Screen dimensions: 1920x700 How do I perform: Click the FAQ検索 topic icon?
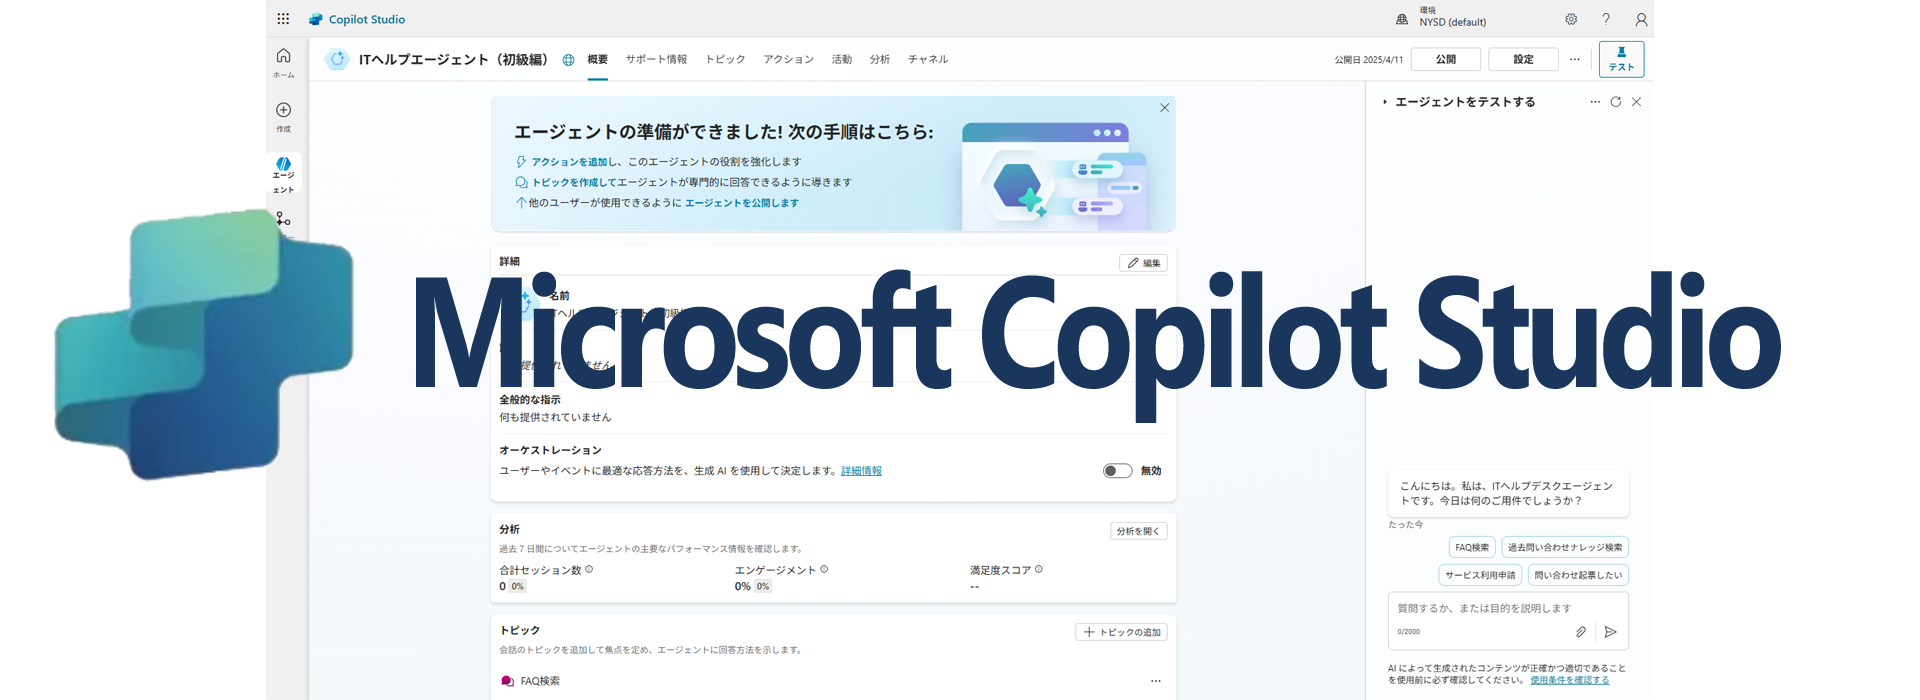(507, 681)
